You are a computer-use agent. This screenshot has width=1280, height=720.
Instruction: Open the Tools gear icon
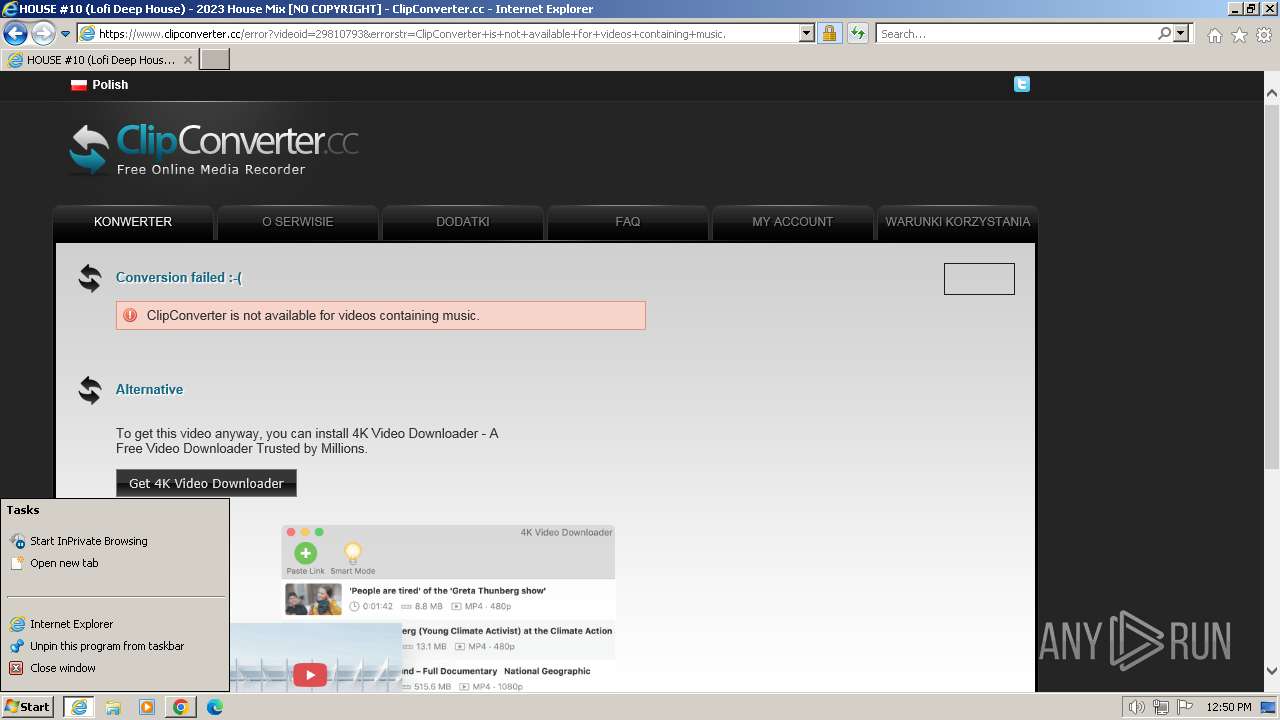(1264, 35)
